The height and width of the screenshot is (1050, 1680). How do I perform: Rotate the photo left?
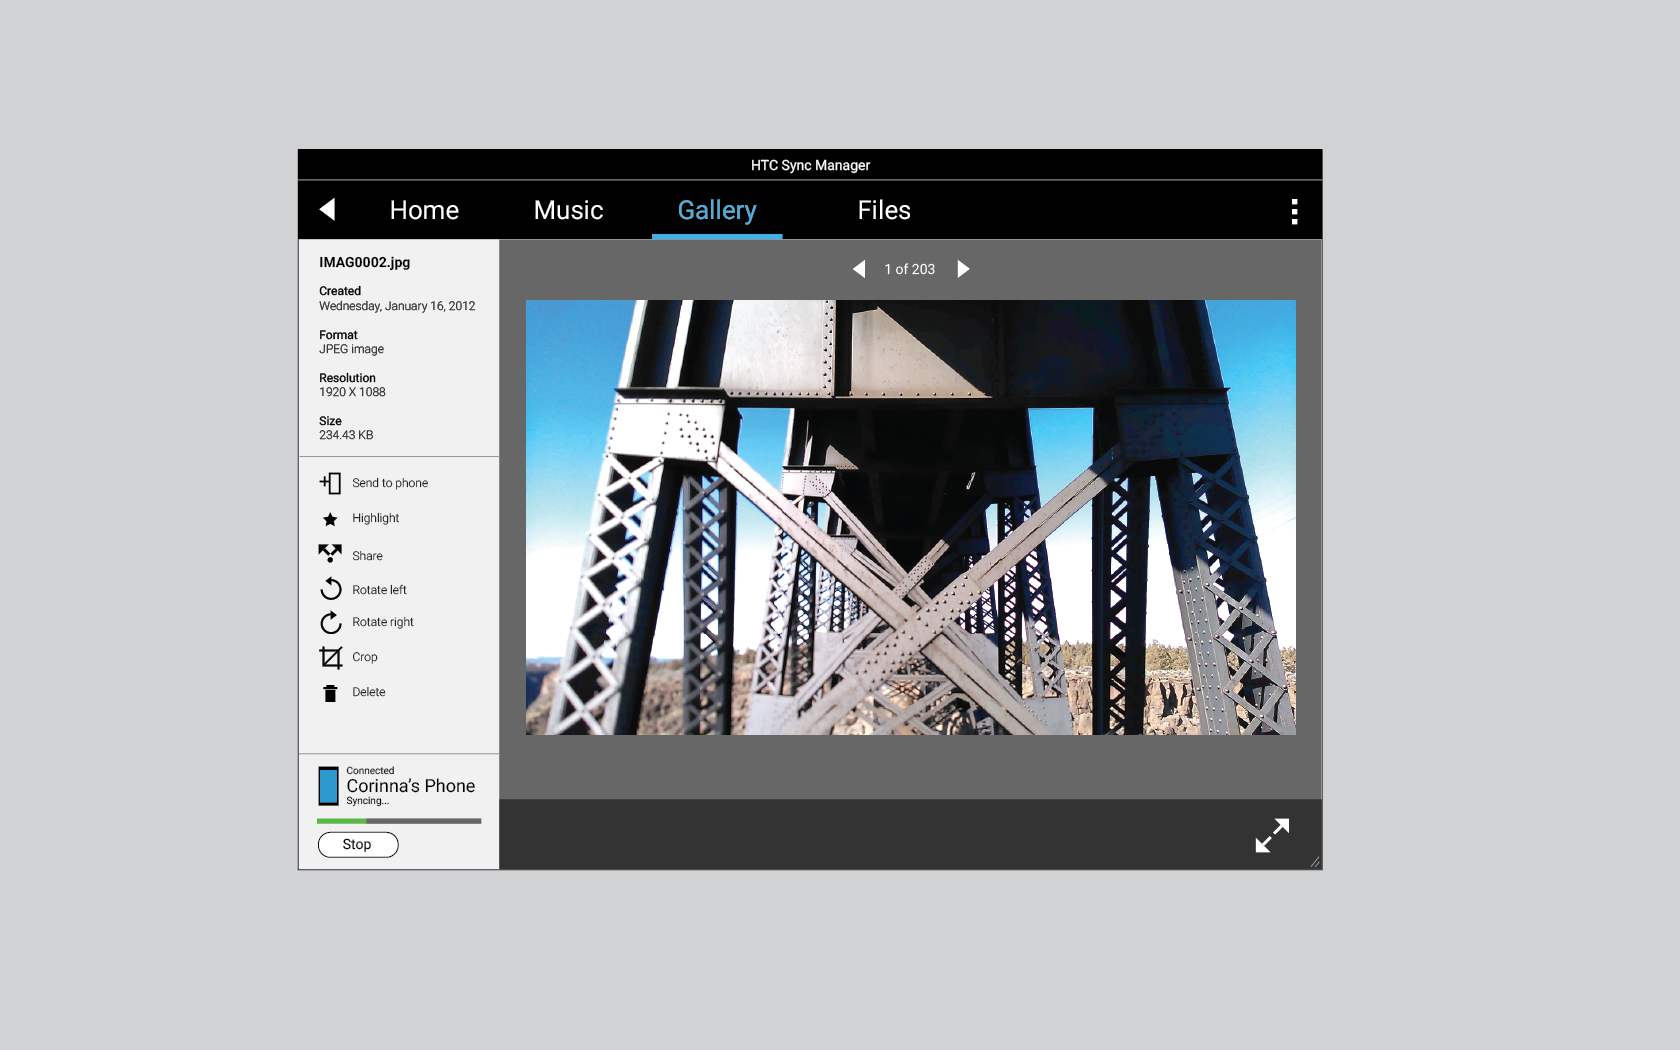[331, 590]
